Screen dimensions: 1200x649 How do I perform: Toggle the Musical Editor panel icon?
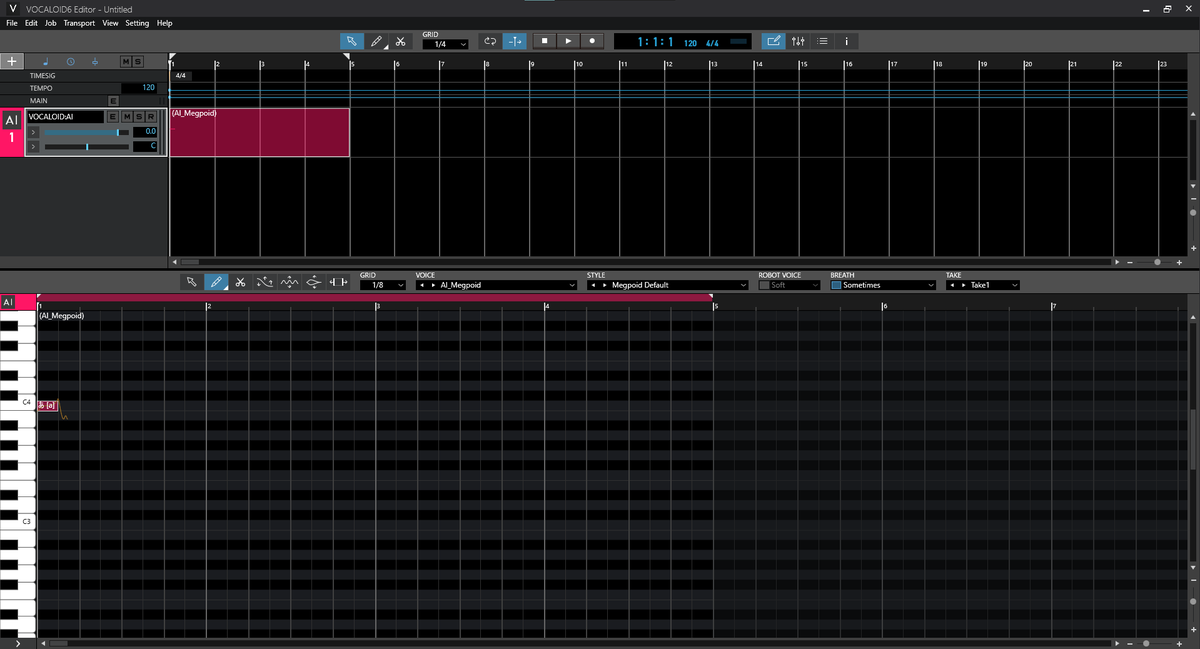(773, 41)
